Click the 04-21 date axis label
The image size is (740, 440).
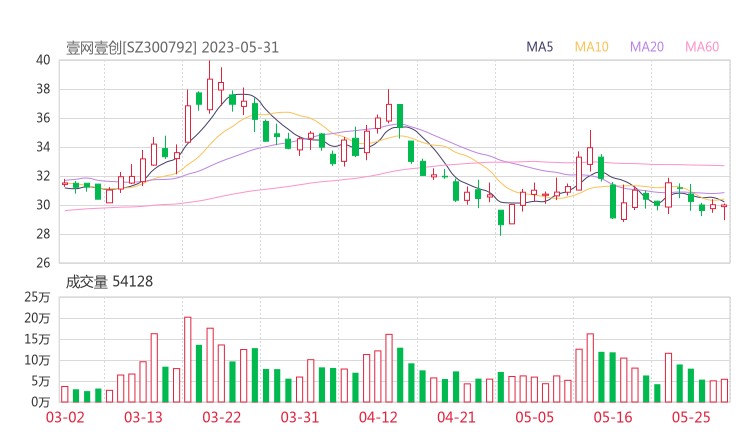click(x=456, y=417)
